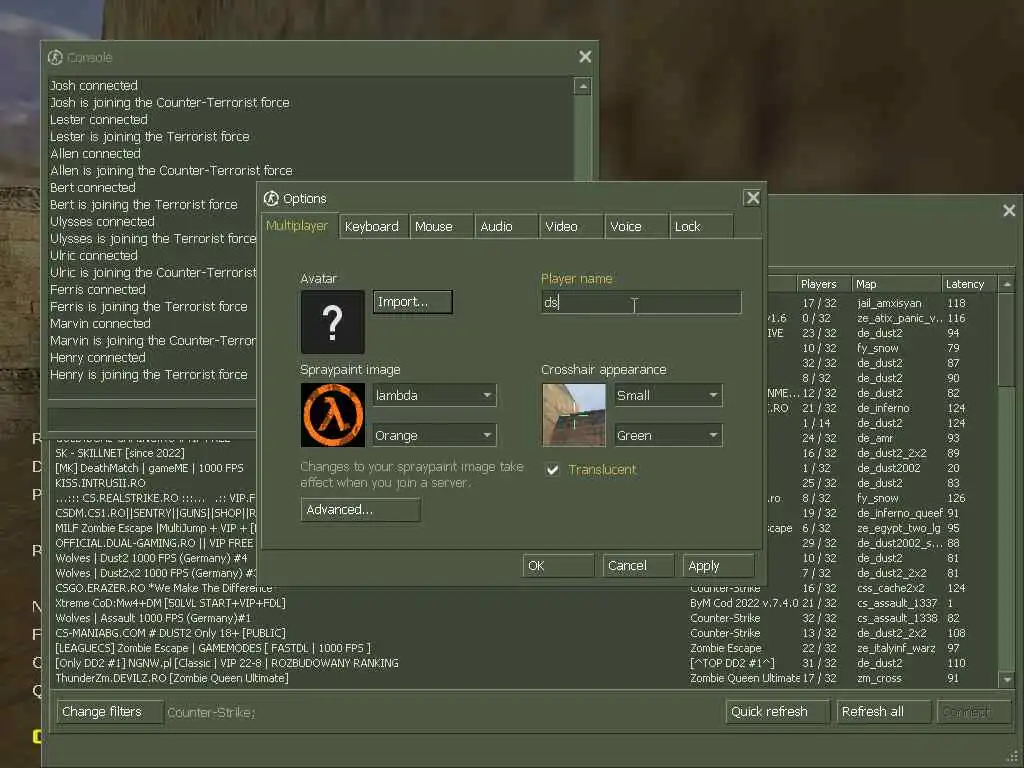The height and width of the screenshot is (768, 1024).
Task: Select server 'KISS.INTRUSII.RO'
Action: 101,483
